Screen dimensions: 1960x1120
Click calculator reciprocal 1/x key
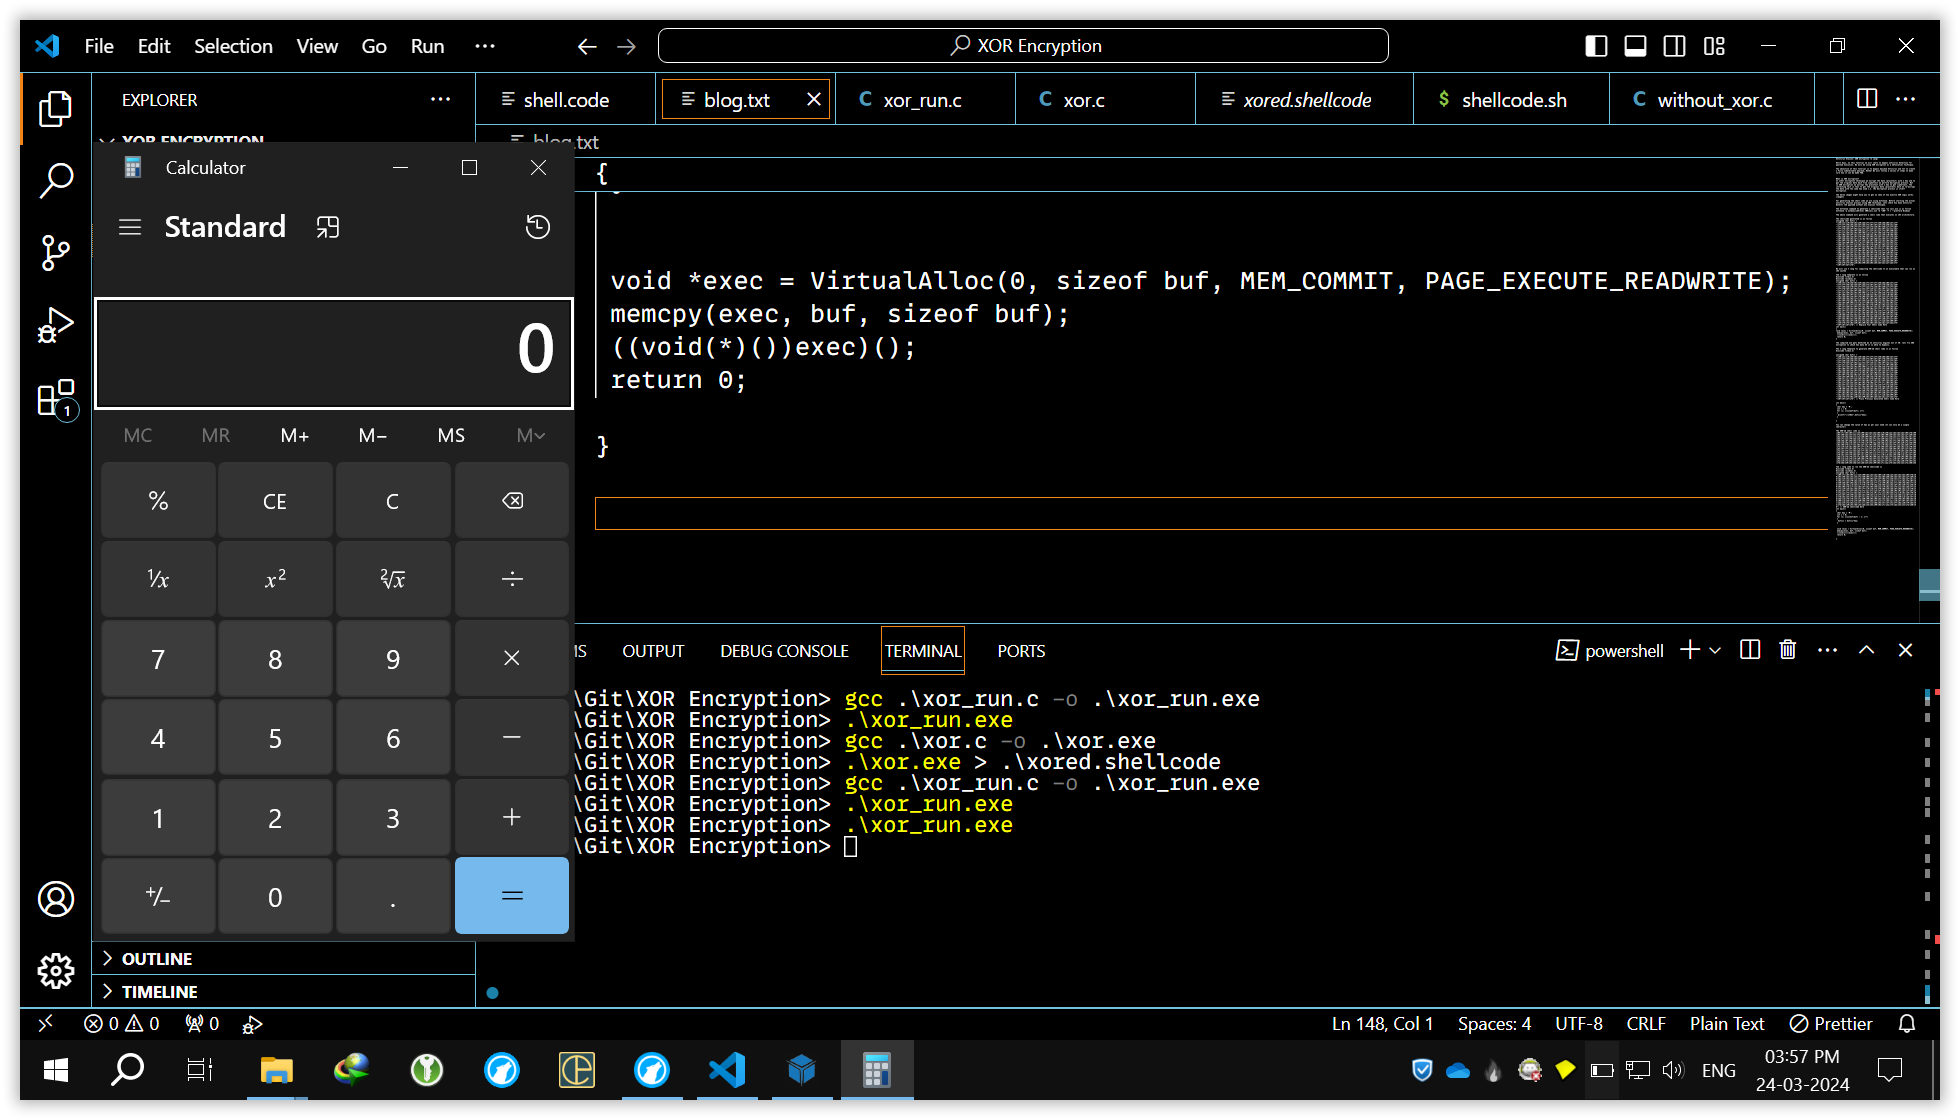(x=158, y=579)
